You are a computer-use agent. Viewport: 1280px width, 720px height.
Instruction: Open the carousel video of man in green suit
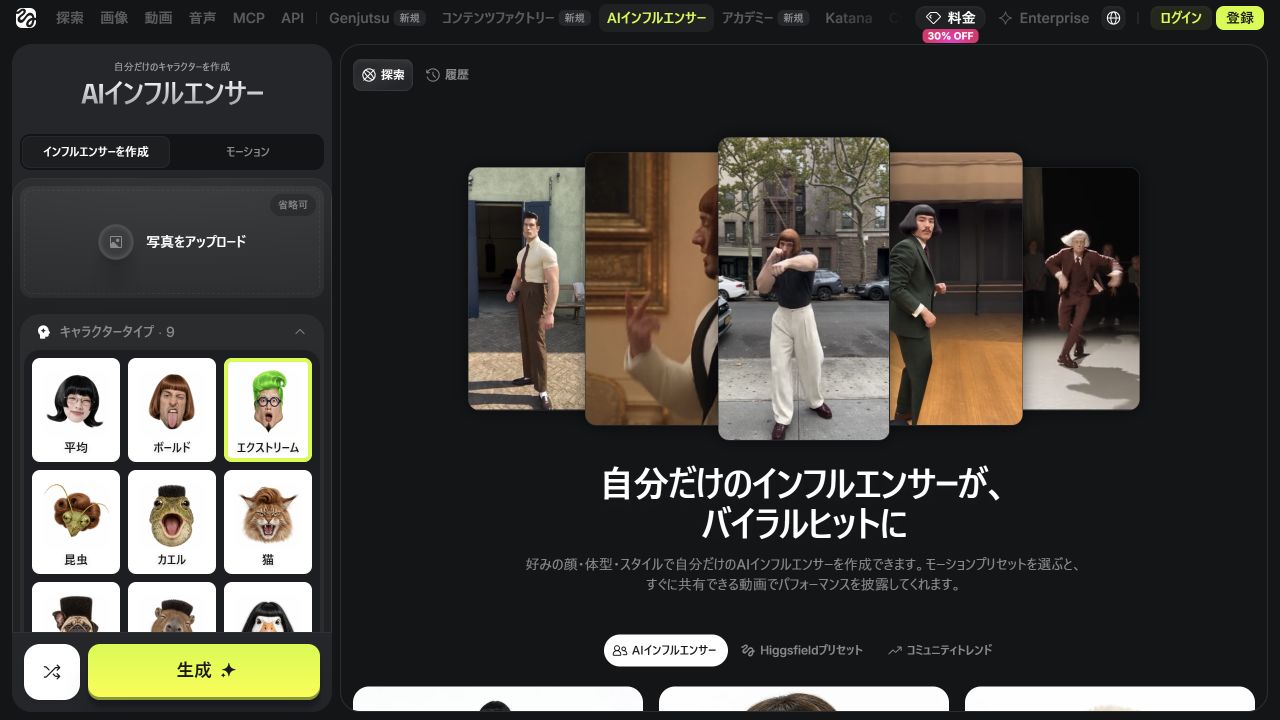click(956, 288)
